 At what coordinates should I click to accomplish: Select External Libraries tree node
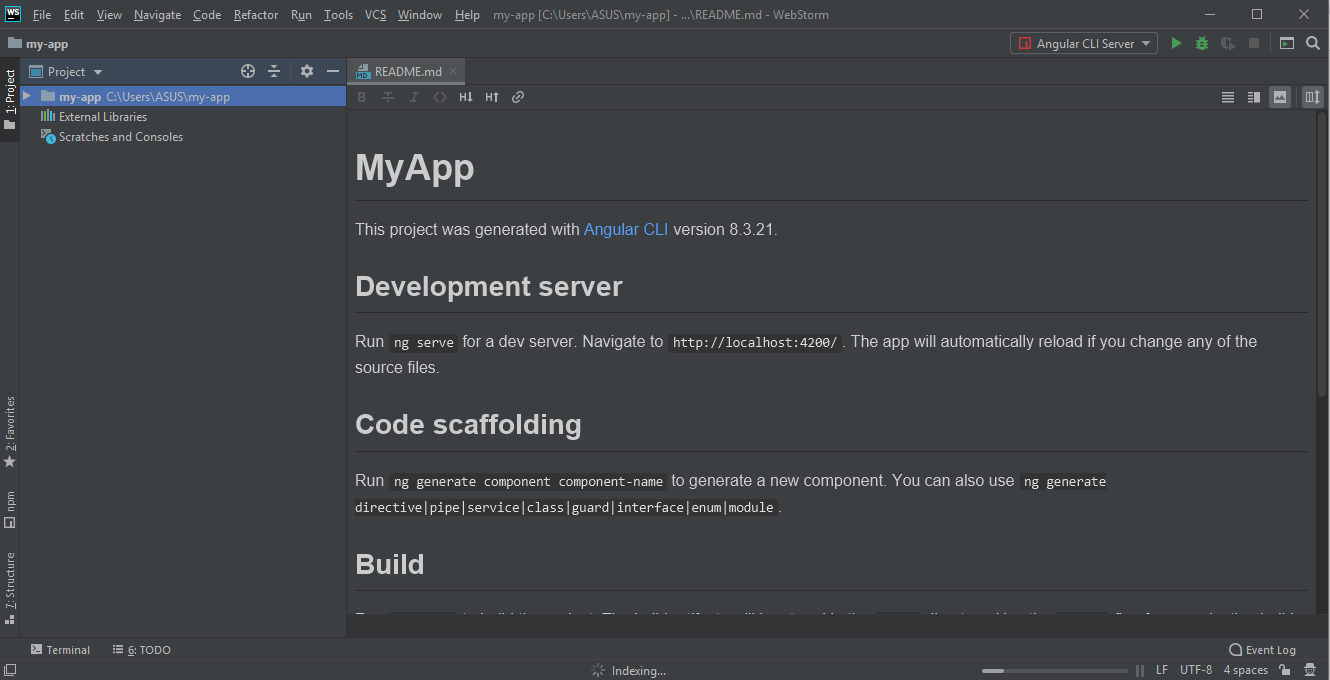(94, 117)
